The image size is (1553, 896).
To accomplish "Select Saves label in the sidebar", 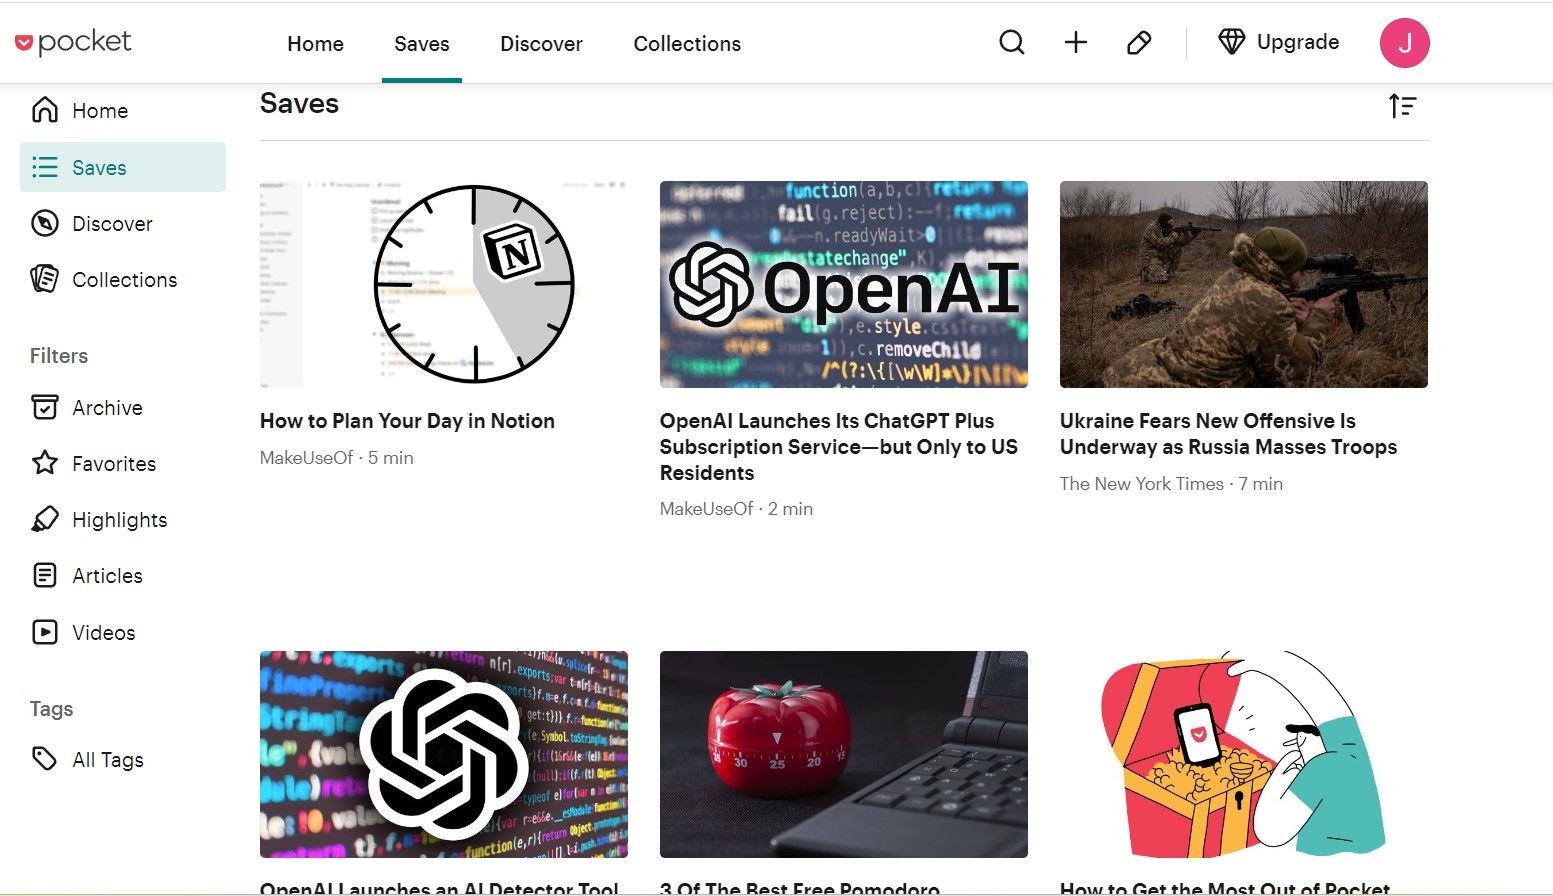I will 99,167.
